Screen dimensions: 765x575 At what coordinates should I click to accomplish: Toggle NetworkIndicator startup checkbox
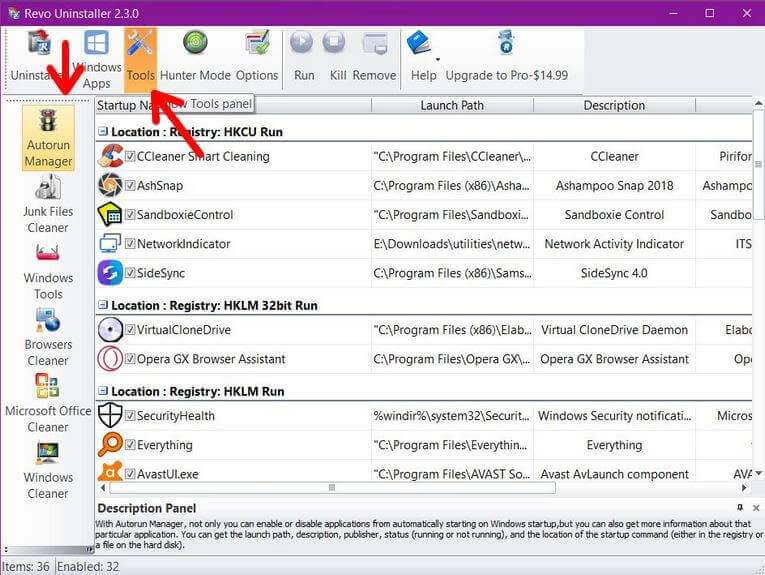pos(130,243)
